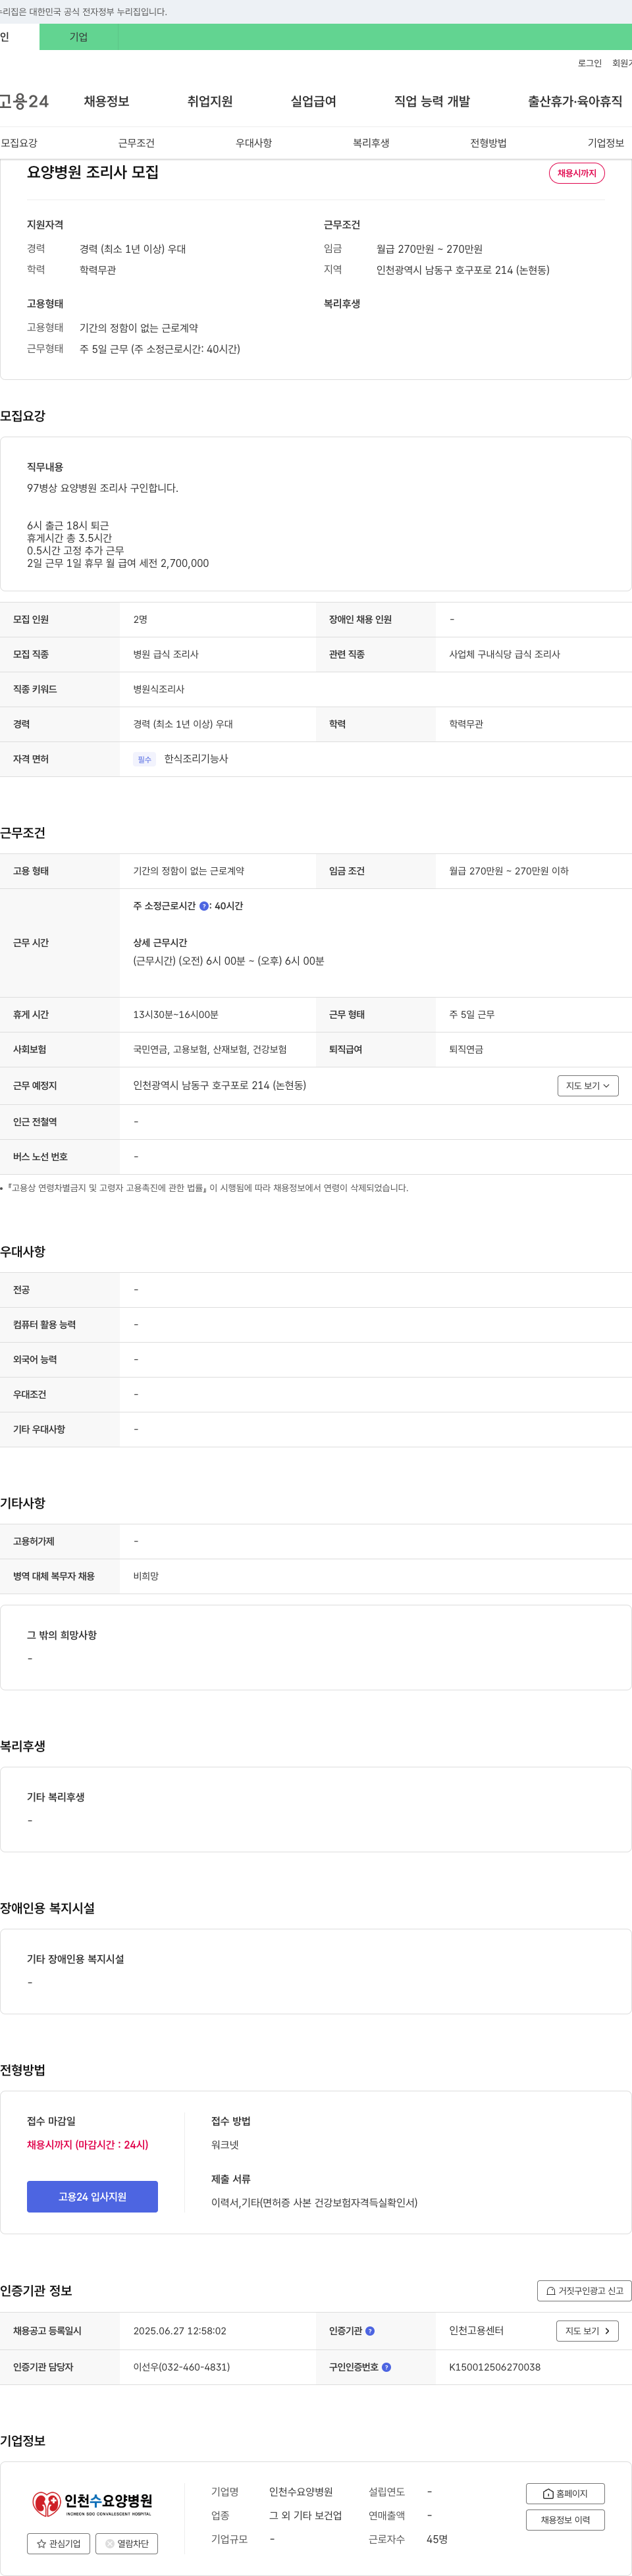View 채용정보 이력 button
The image size is (632, 2576).
tap(565, 2519)
